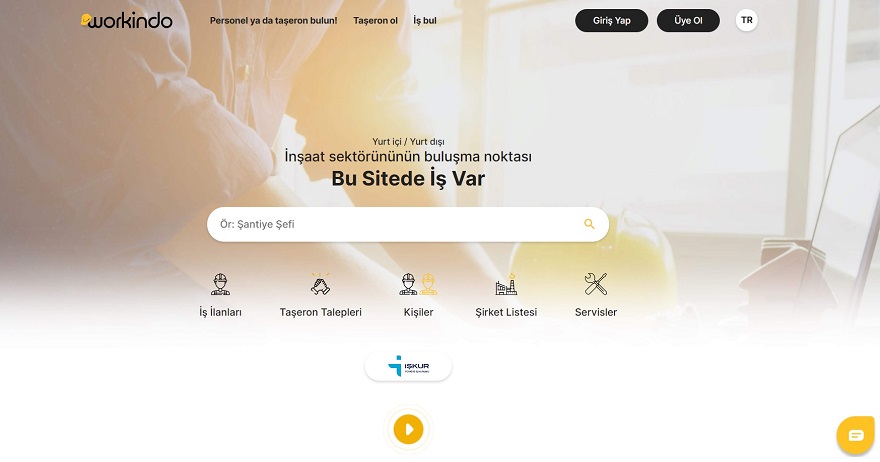Screen dimensions: 880x462
Task: Click the İş İlanları label link
Action: pyautogui.click(x=221, y=312)
